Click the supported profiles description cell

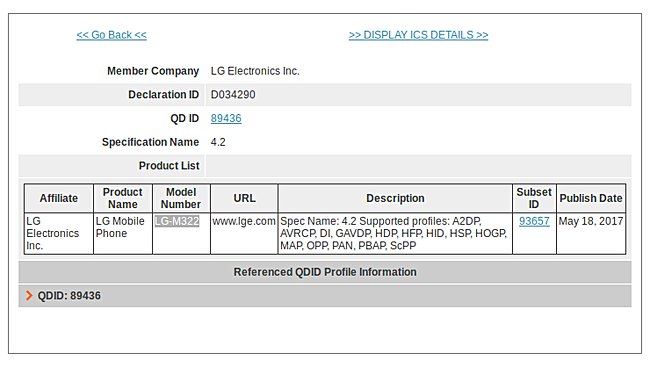click(x=395, y=233)
